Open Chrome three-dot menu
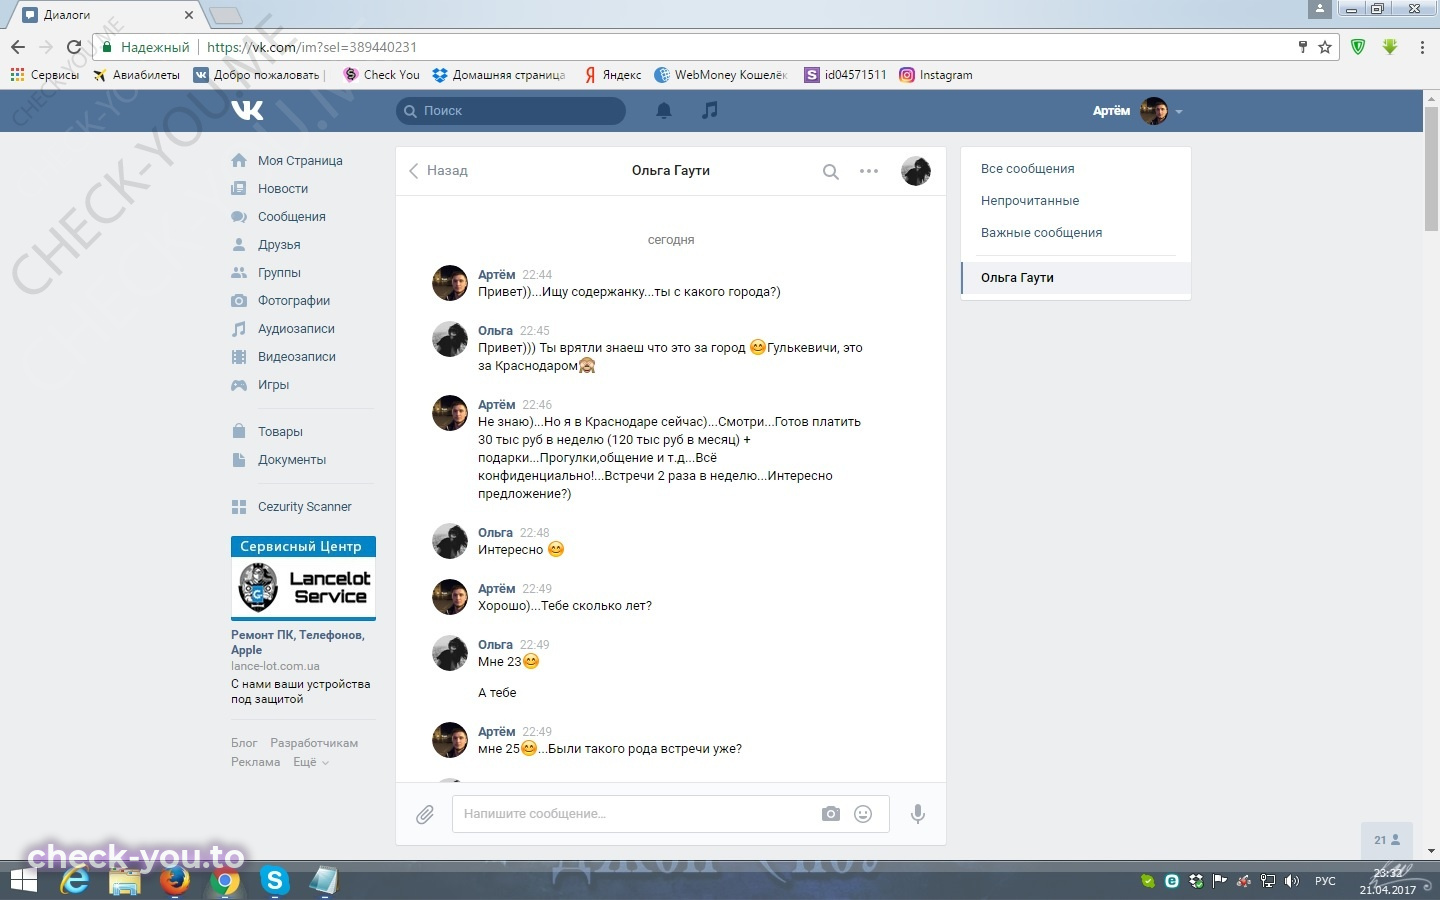This screenshot has height=900, width=1440. coord(1422,47)
